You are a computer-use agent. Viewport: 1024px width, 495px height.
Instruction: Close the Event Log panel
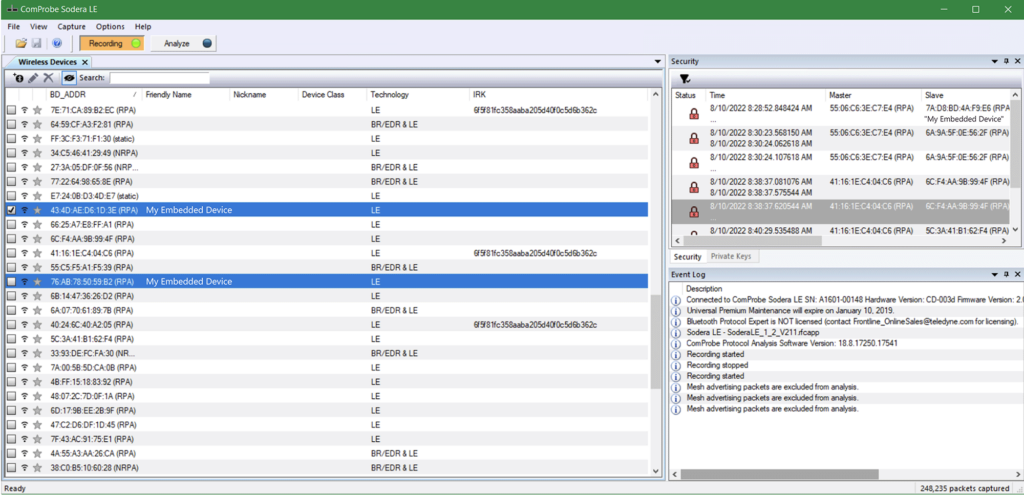coord(1017,275)
